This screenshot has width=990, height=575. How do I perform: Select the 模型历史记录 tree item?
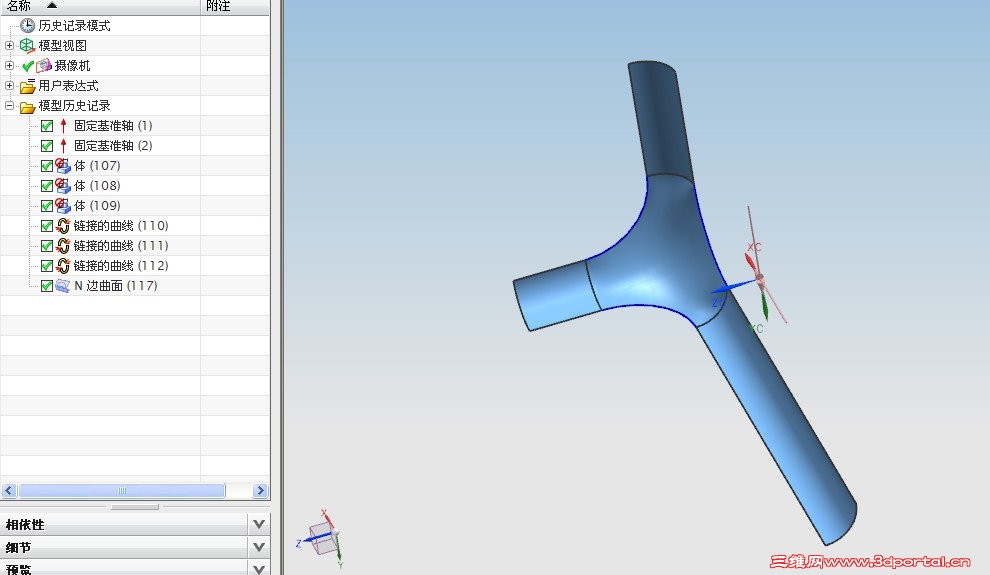point(75,105)
